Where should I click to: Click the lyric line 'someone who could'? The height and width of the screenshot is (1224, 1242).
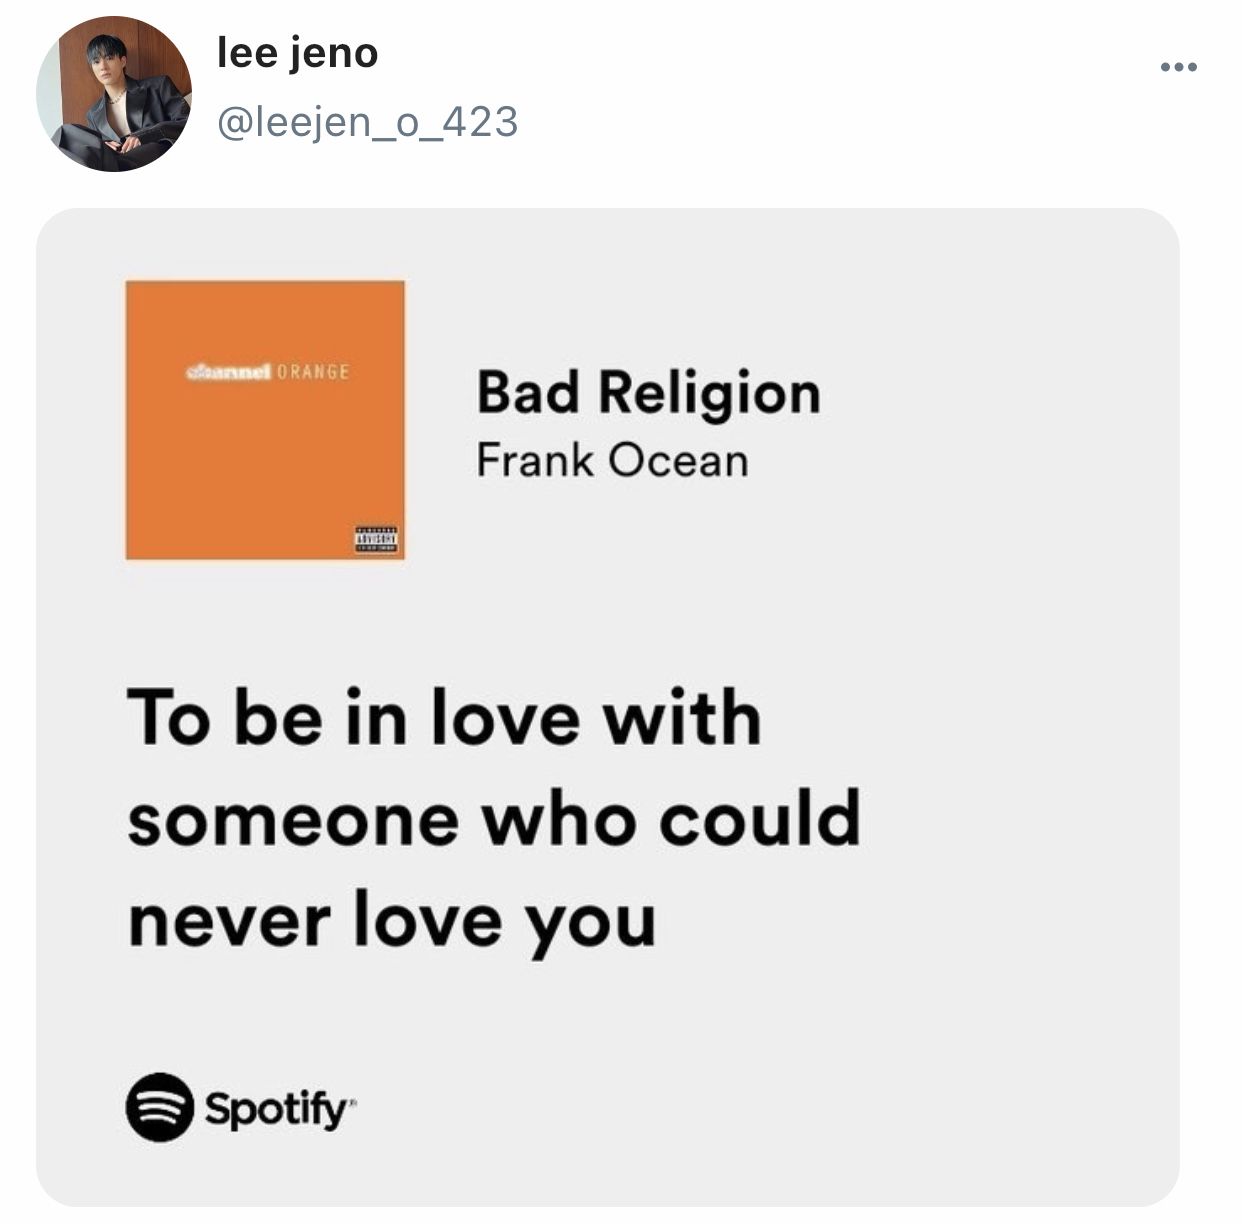(494, 817)
